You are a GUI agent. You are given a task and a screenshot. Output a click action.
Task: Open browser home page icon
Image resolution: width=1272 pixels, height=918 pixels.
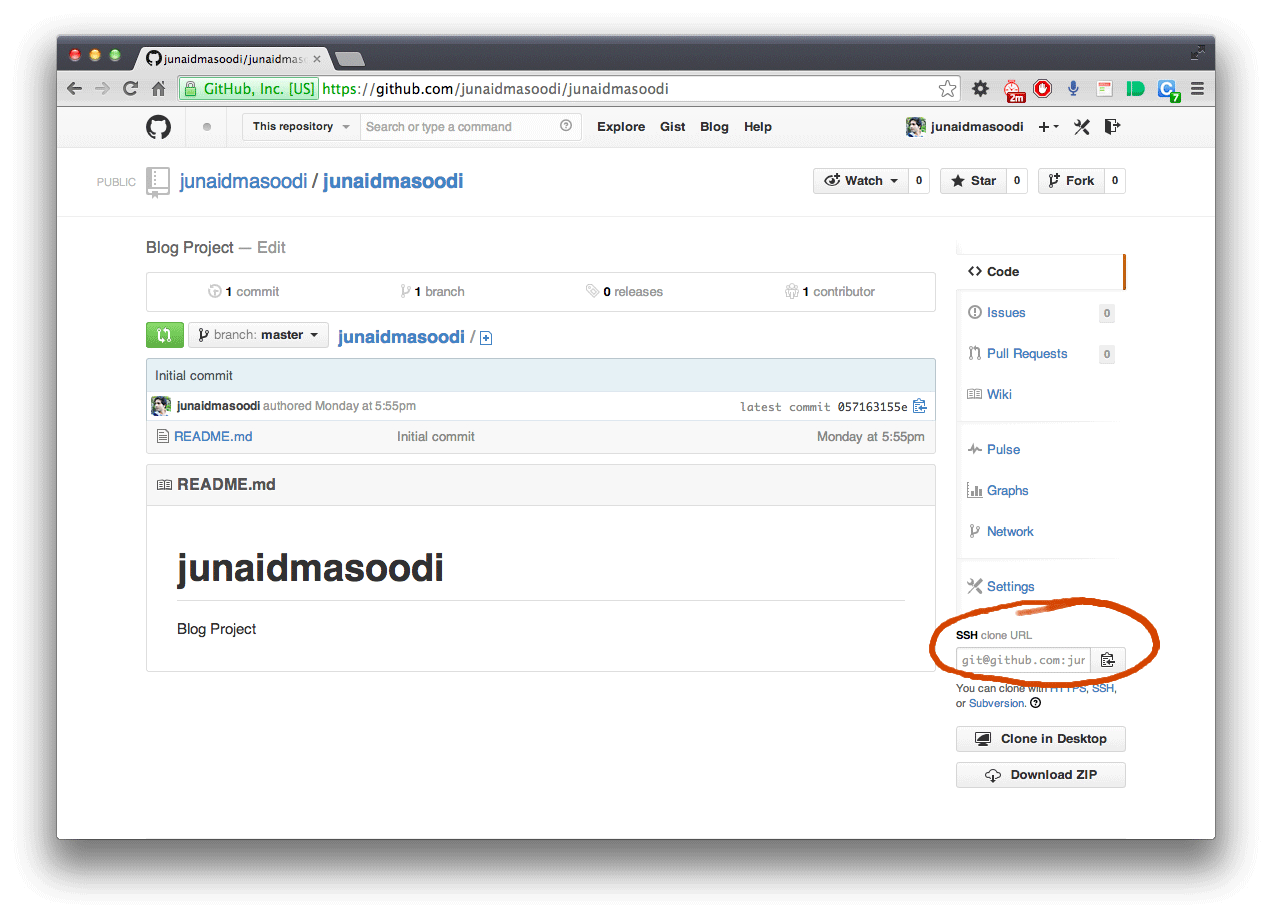(158, 89)
